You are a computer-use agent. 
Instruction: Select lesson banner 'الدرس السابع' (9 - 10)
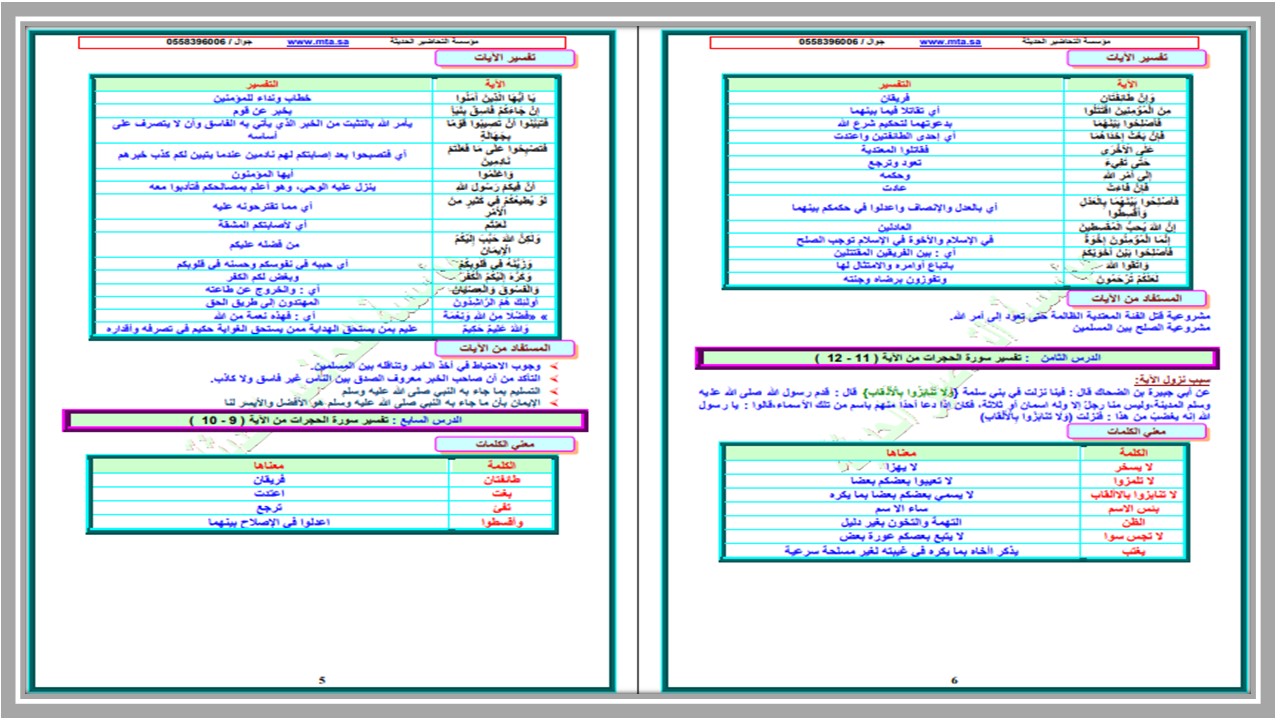click(x=324, y=421)
